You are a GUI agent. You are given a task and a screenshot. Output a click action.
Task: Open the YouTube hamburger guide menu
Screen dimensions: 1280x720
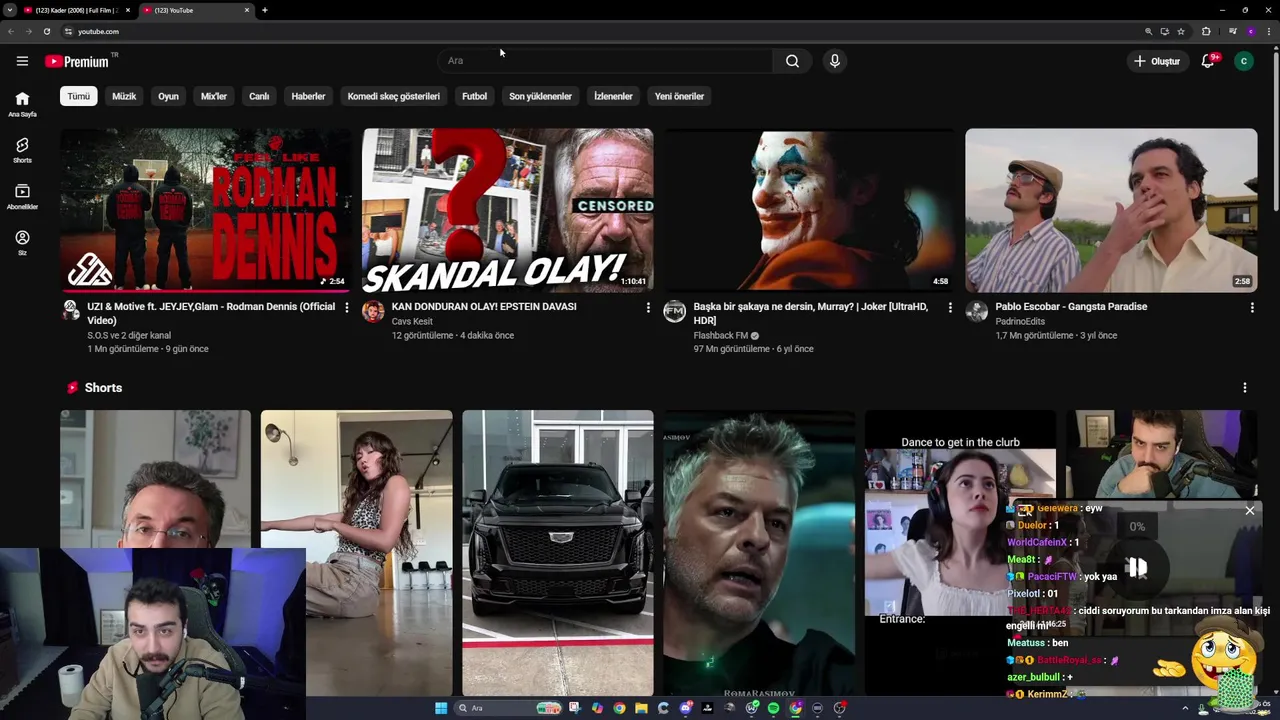point(22,61)
